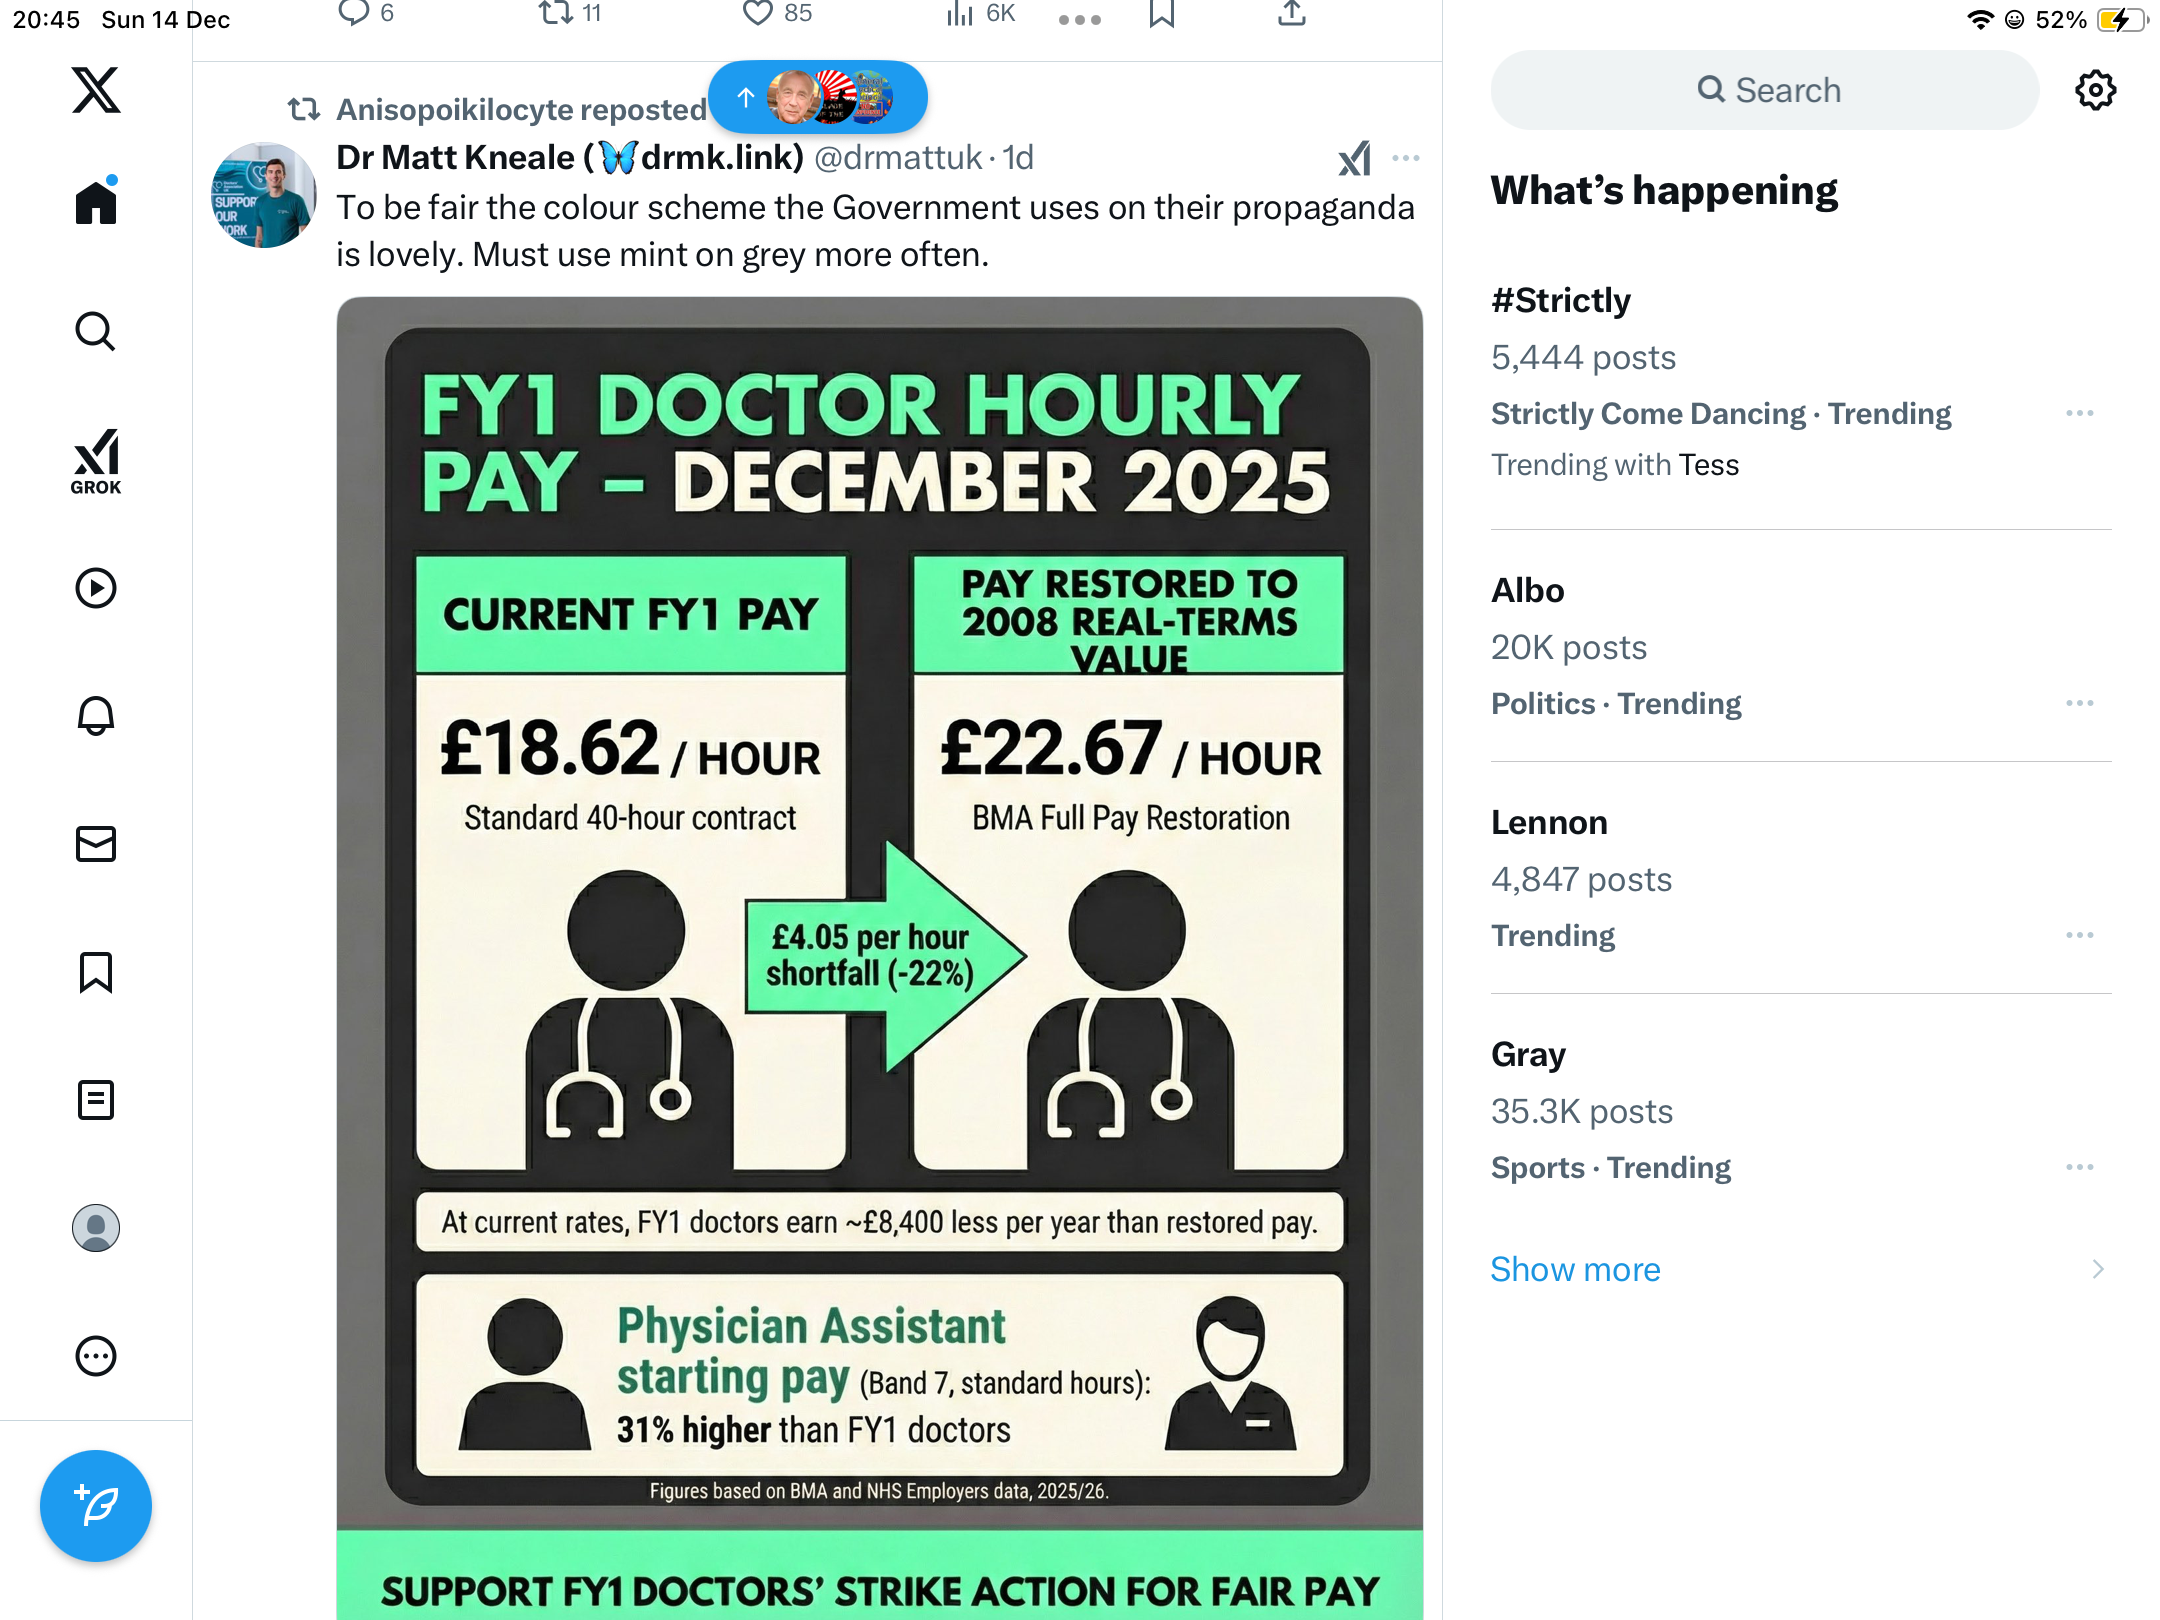2160x1620 pixels.
Task: Open Bookmarks in sidebar
Action: coord(96,971)
